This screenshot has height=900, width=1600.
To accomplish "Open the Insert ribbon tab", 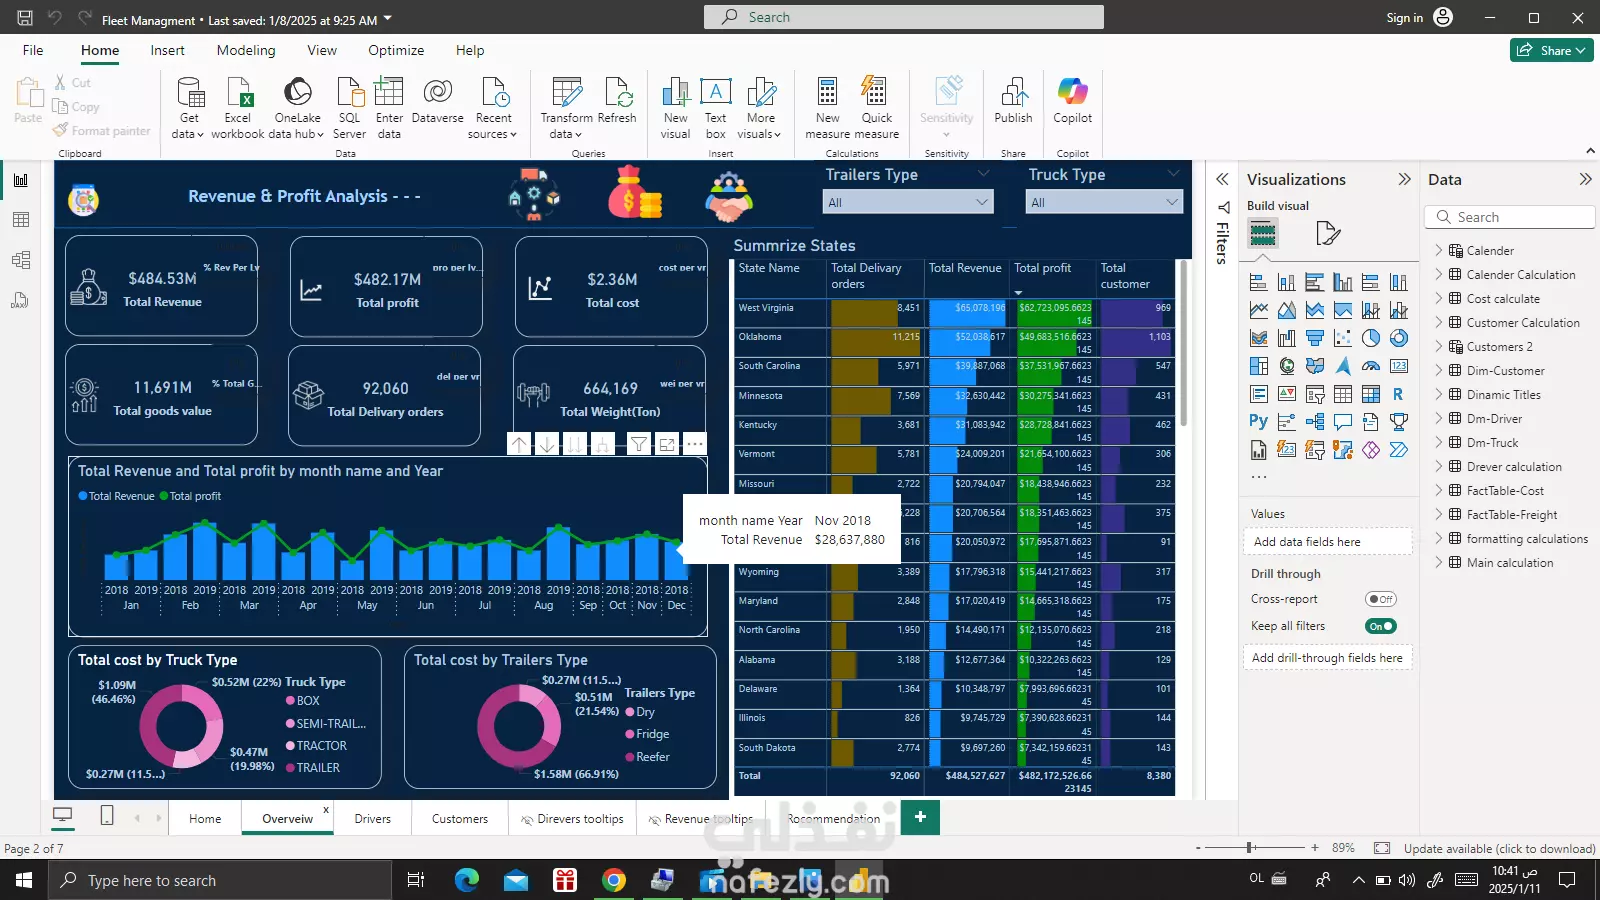I will pyautogui.click(x=167, y=50).
